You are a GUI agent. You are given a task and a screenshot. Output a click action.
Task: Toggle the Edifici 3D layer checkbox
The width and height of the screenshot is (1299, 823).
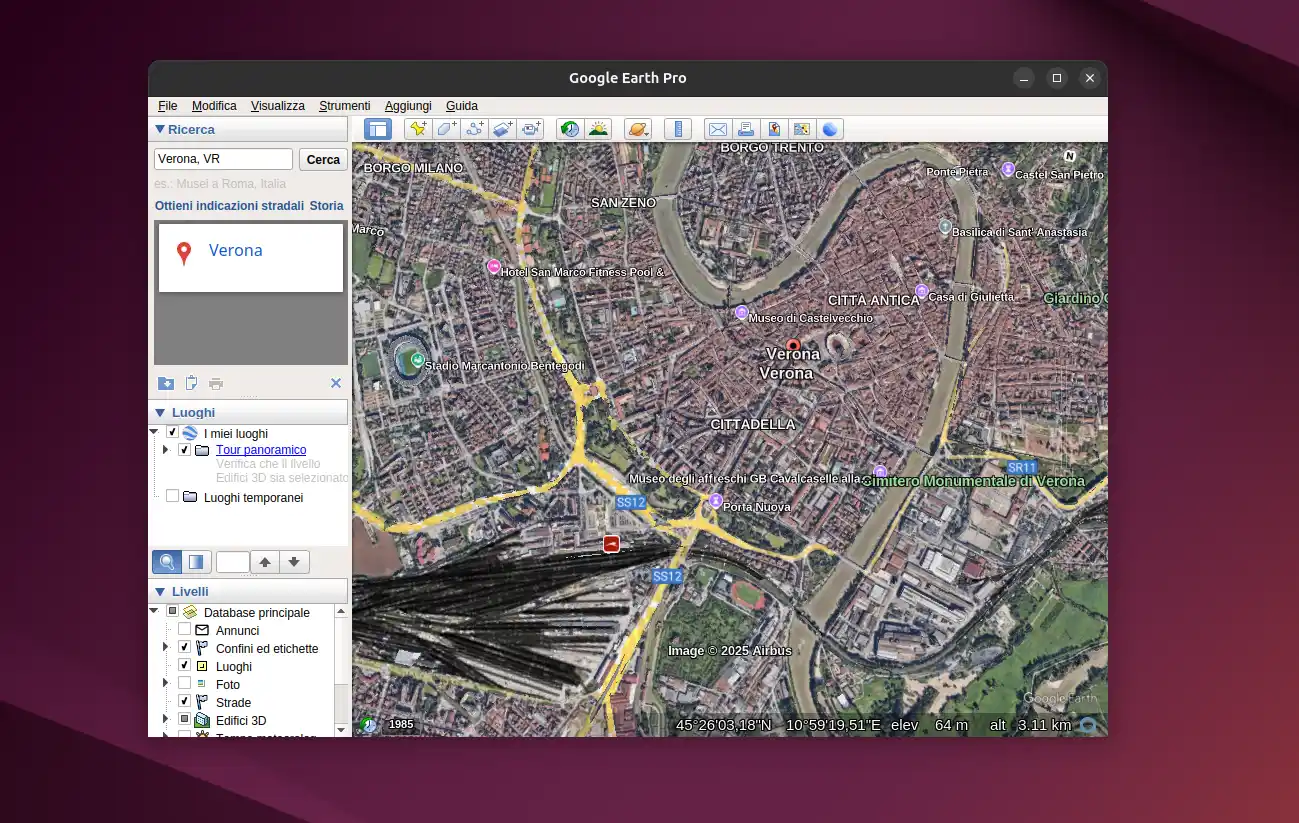click(x=185, y=720)
